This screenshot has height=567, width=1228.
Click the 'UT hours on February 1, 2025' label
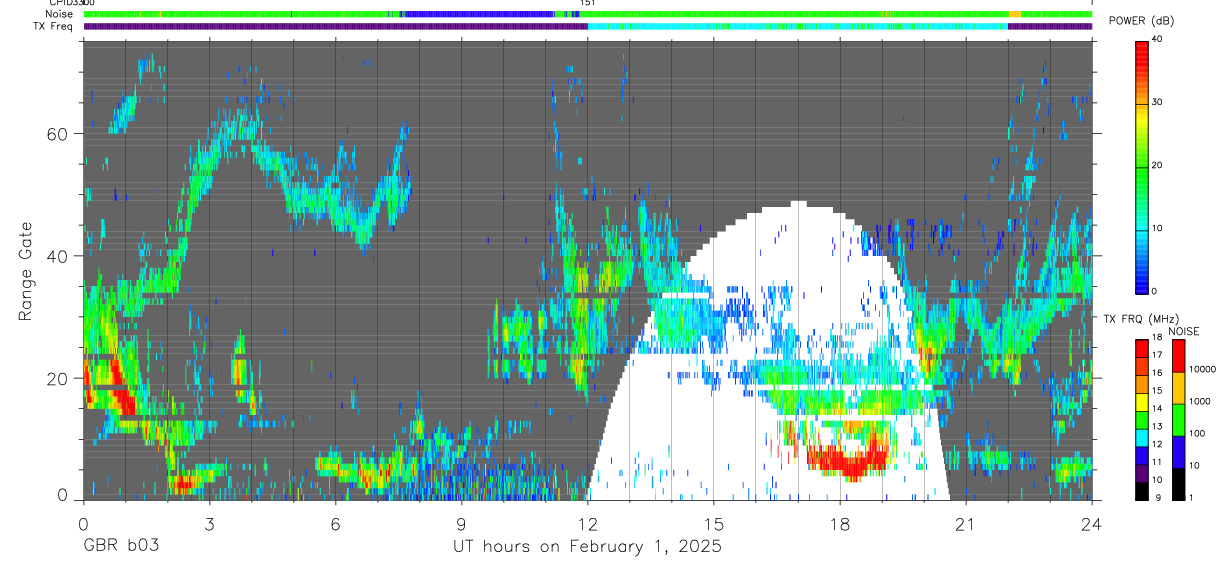(x=588, y=547)
